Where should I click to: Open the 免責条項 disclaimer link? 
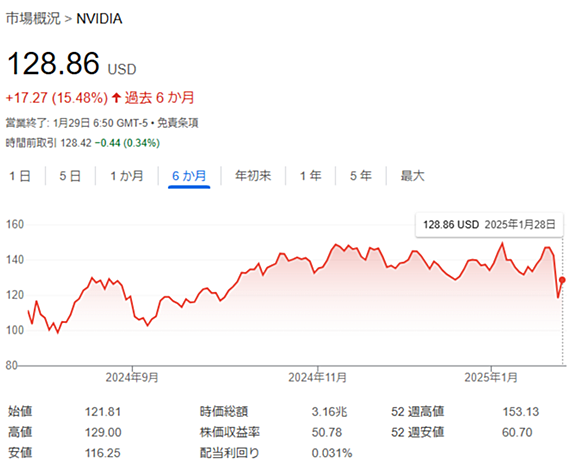(178, 123)
